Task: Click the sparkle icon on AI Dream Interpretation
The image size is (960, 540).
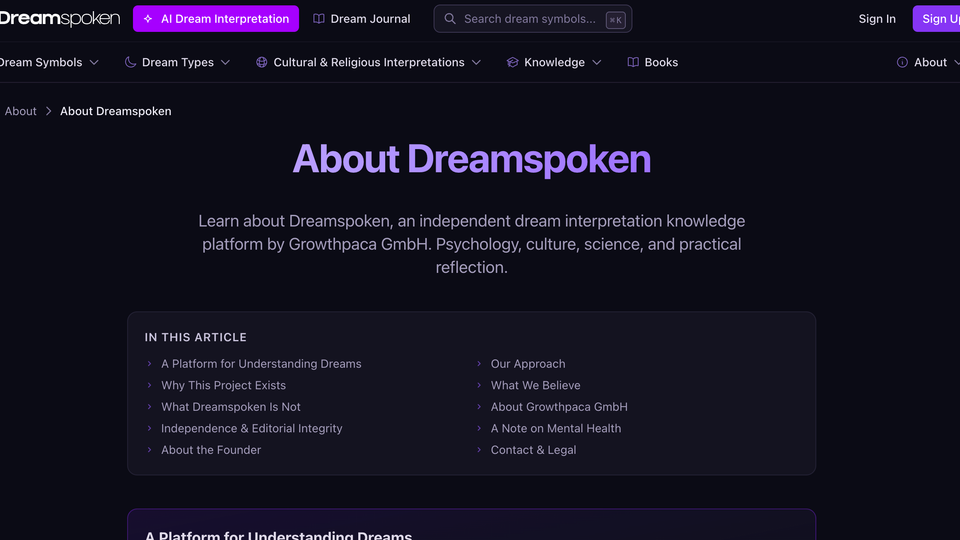Action: 148,19
